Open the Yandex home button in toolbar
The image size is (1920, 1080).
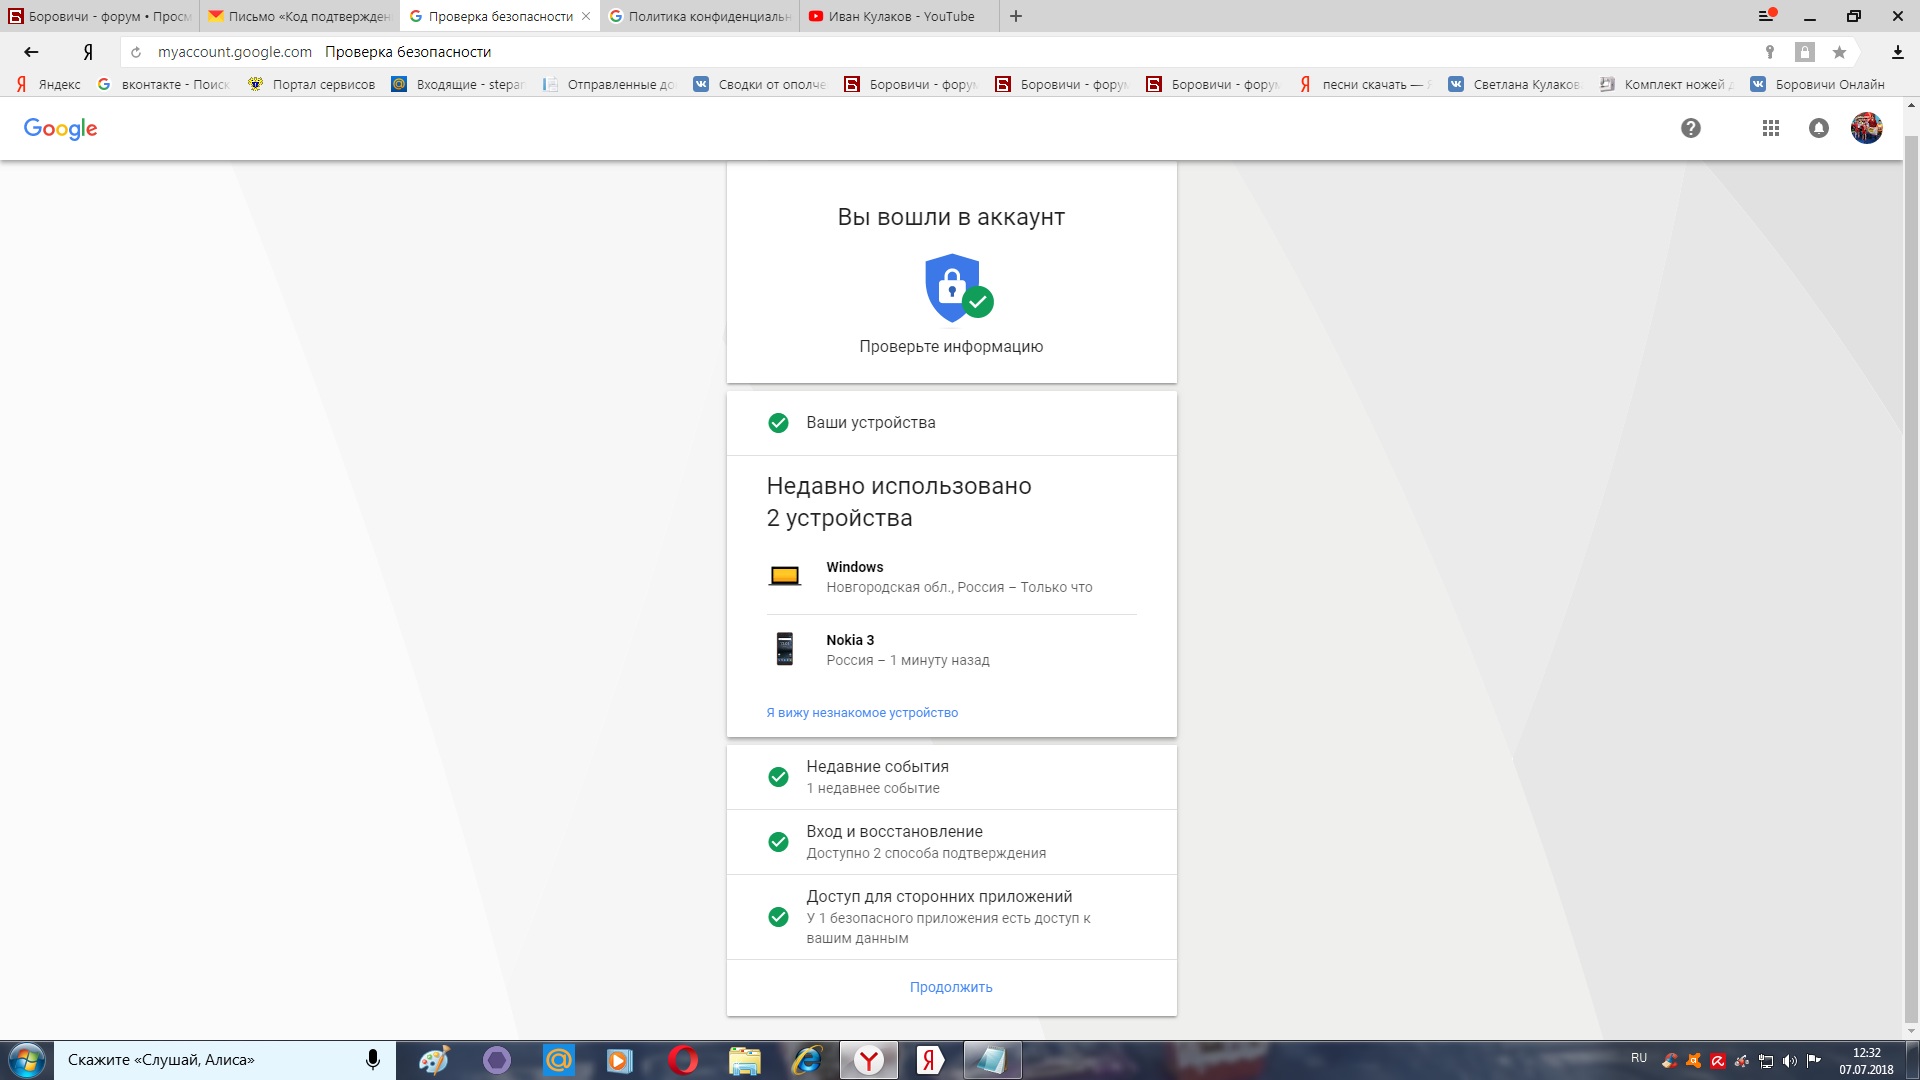88,52
